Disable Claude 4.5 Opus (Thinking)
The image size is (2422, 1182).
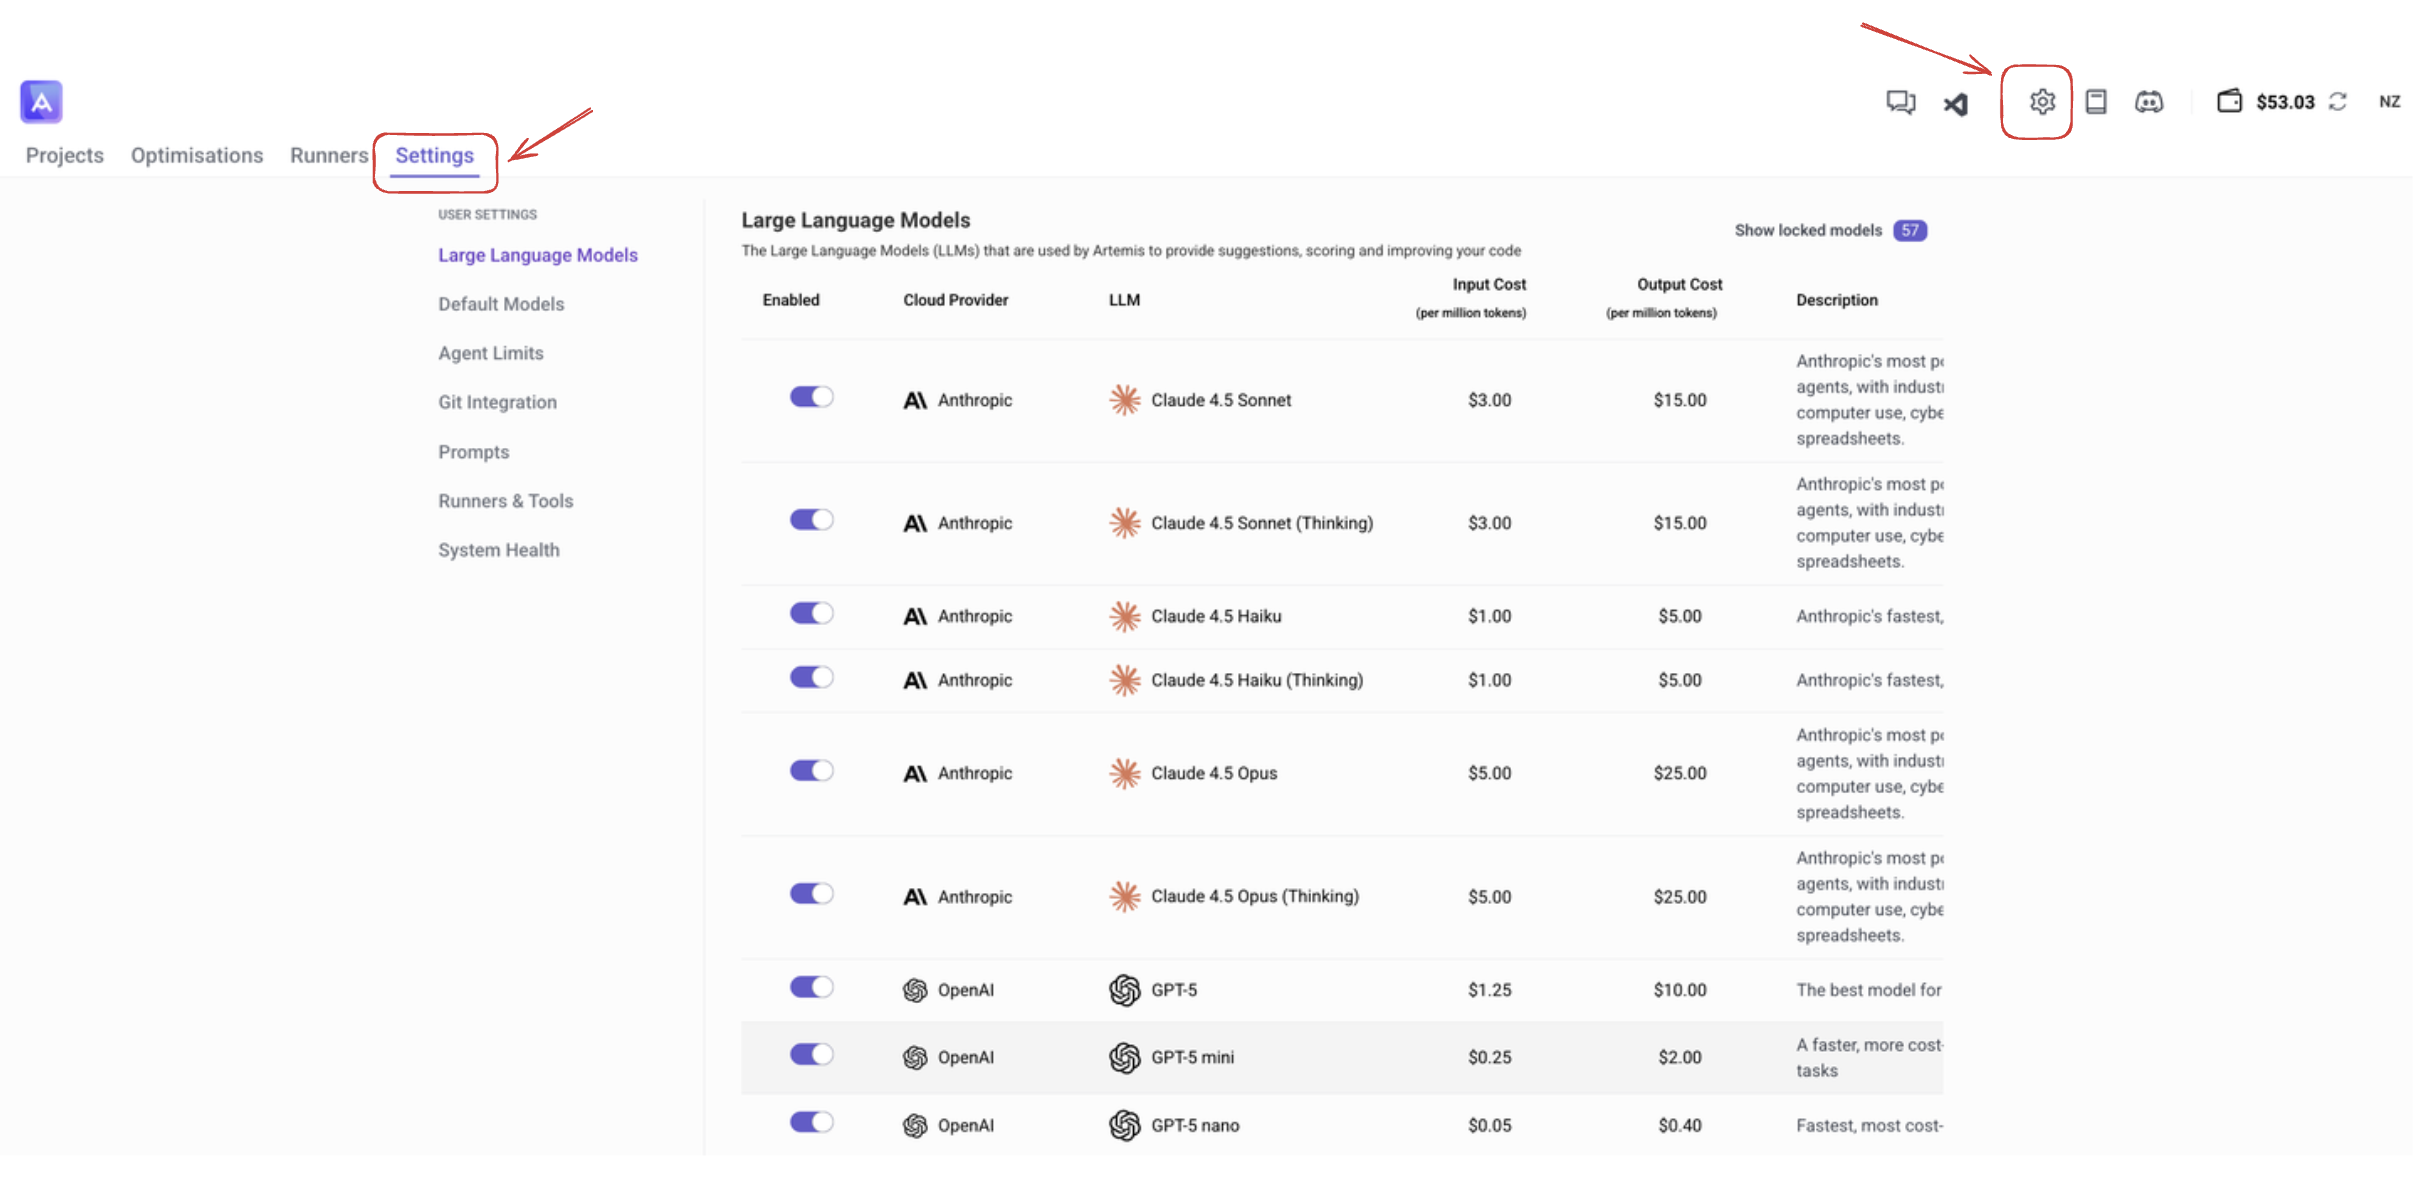click(x=812, y=893)
